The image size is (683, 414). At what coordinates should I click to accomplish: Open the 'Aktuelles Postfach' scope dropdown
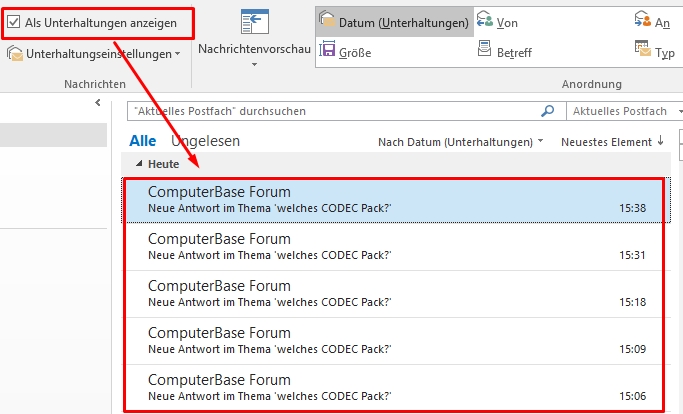[x=624, y=111]
